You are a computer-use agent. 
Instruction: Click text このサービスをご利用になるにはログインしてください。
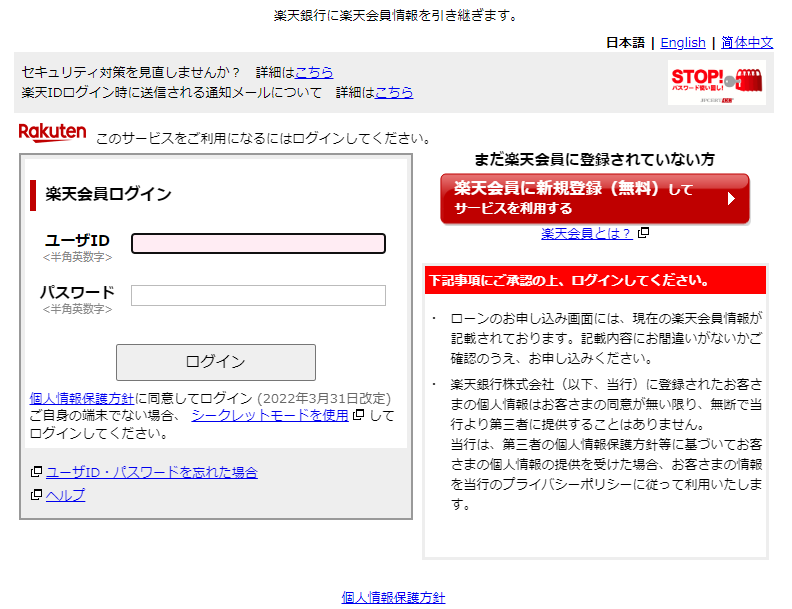click(263, 138)
